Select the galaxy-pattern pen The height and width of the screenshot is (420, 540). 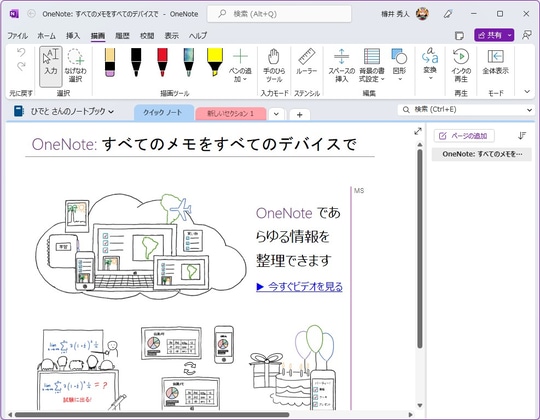[188, 62]
